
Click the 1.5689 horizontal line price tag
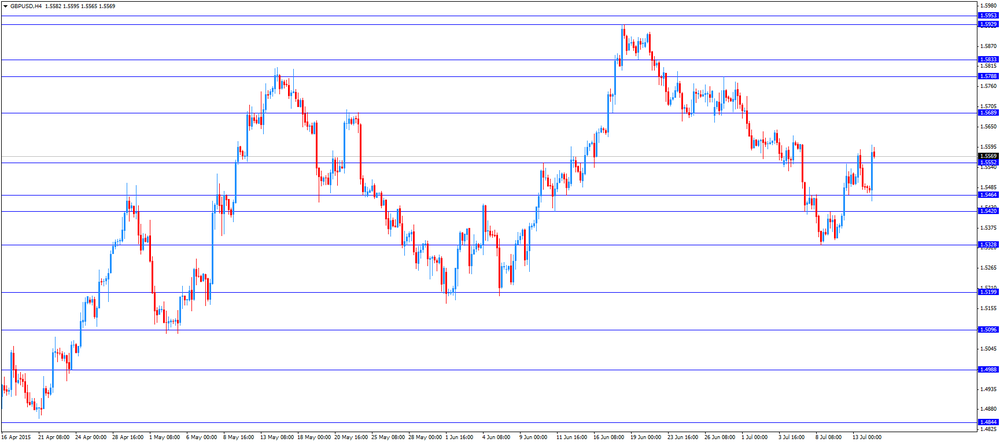[x=987, y=113]
